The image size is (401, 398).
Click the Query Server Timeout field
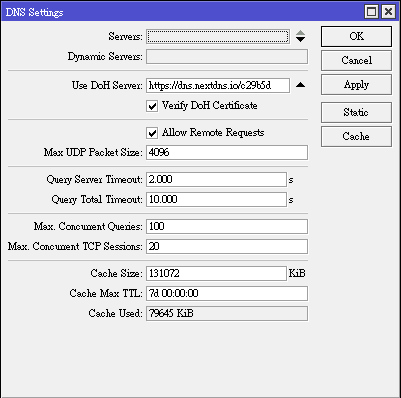[x=216, y=179]
